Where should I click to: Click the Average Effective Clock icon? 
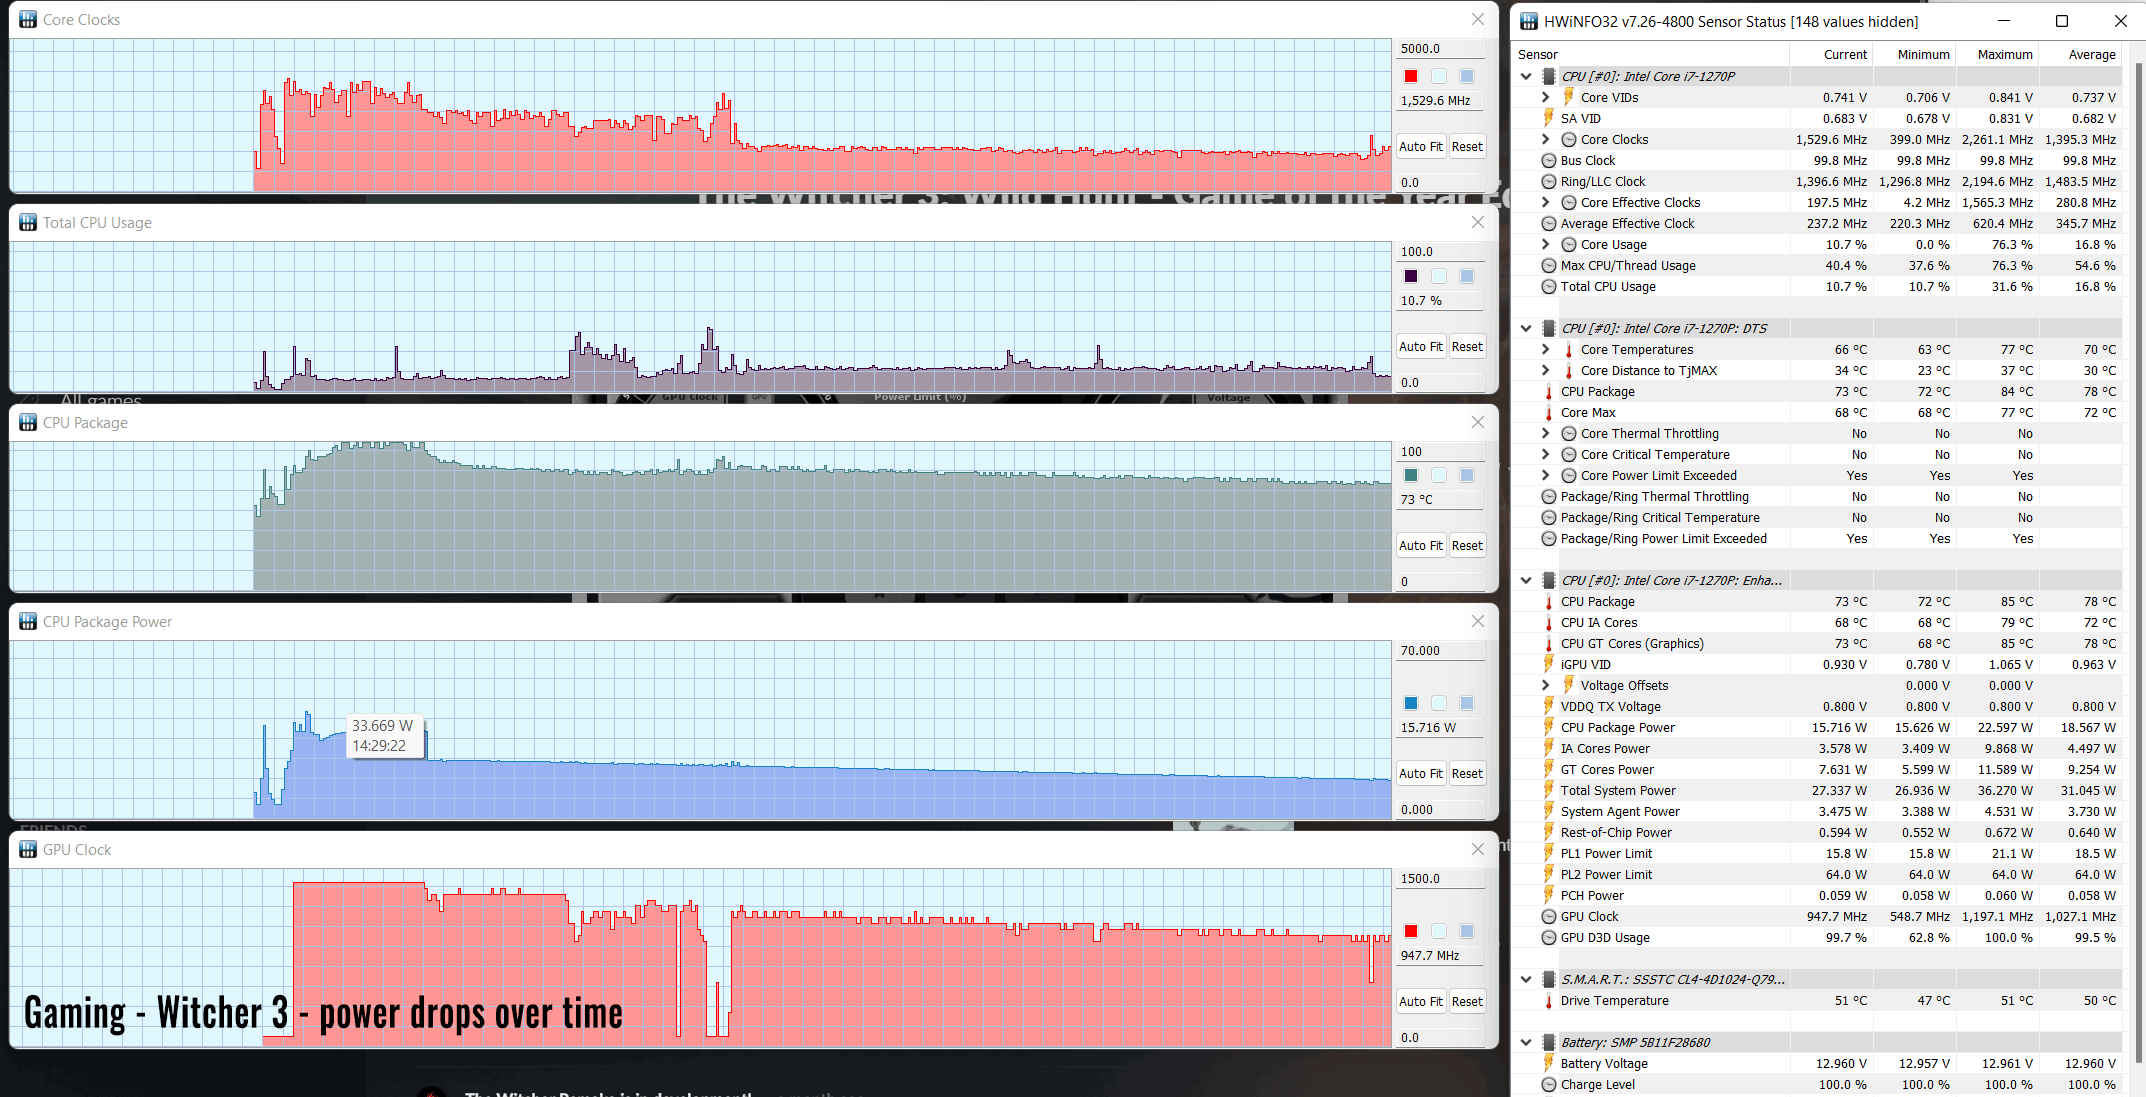click(1549, 223)
